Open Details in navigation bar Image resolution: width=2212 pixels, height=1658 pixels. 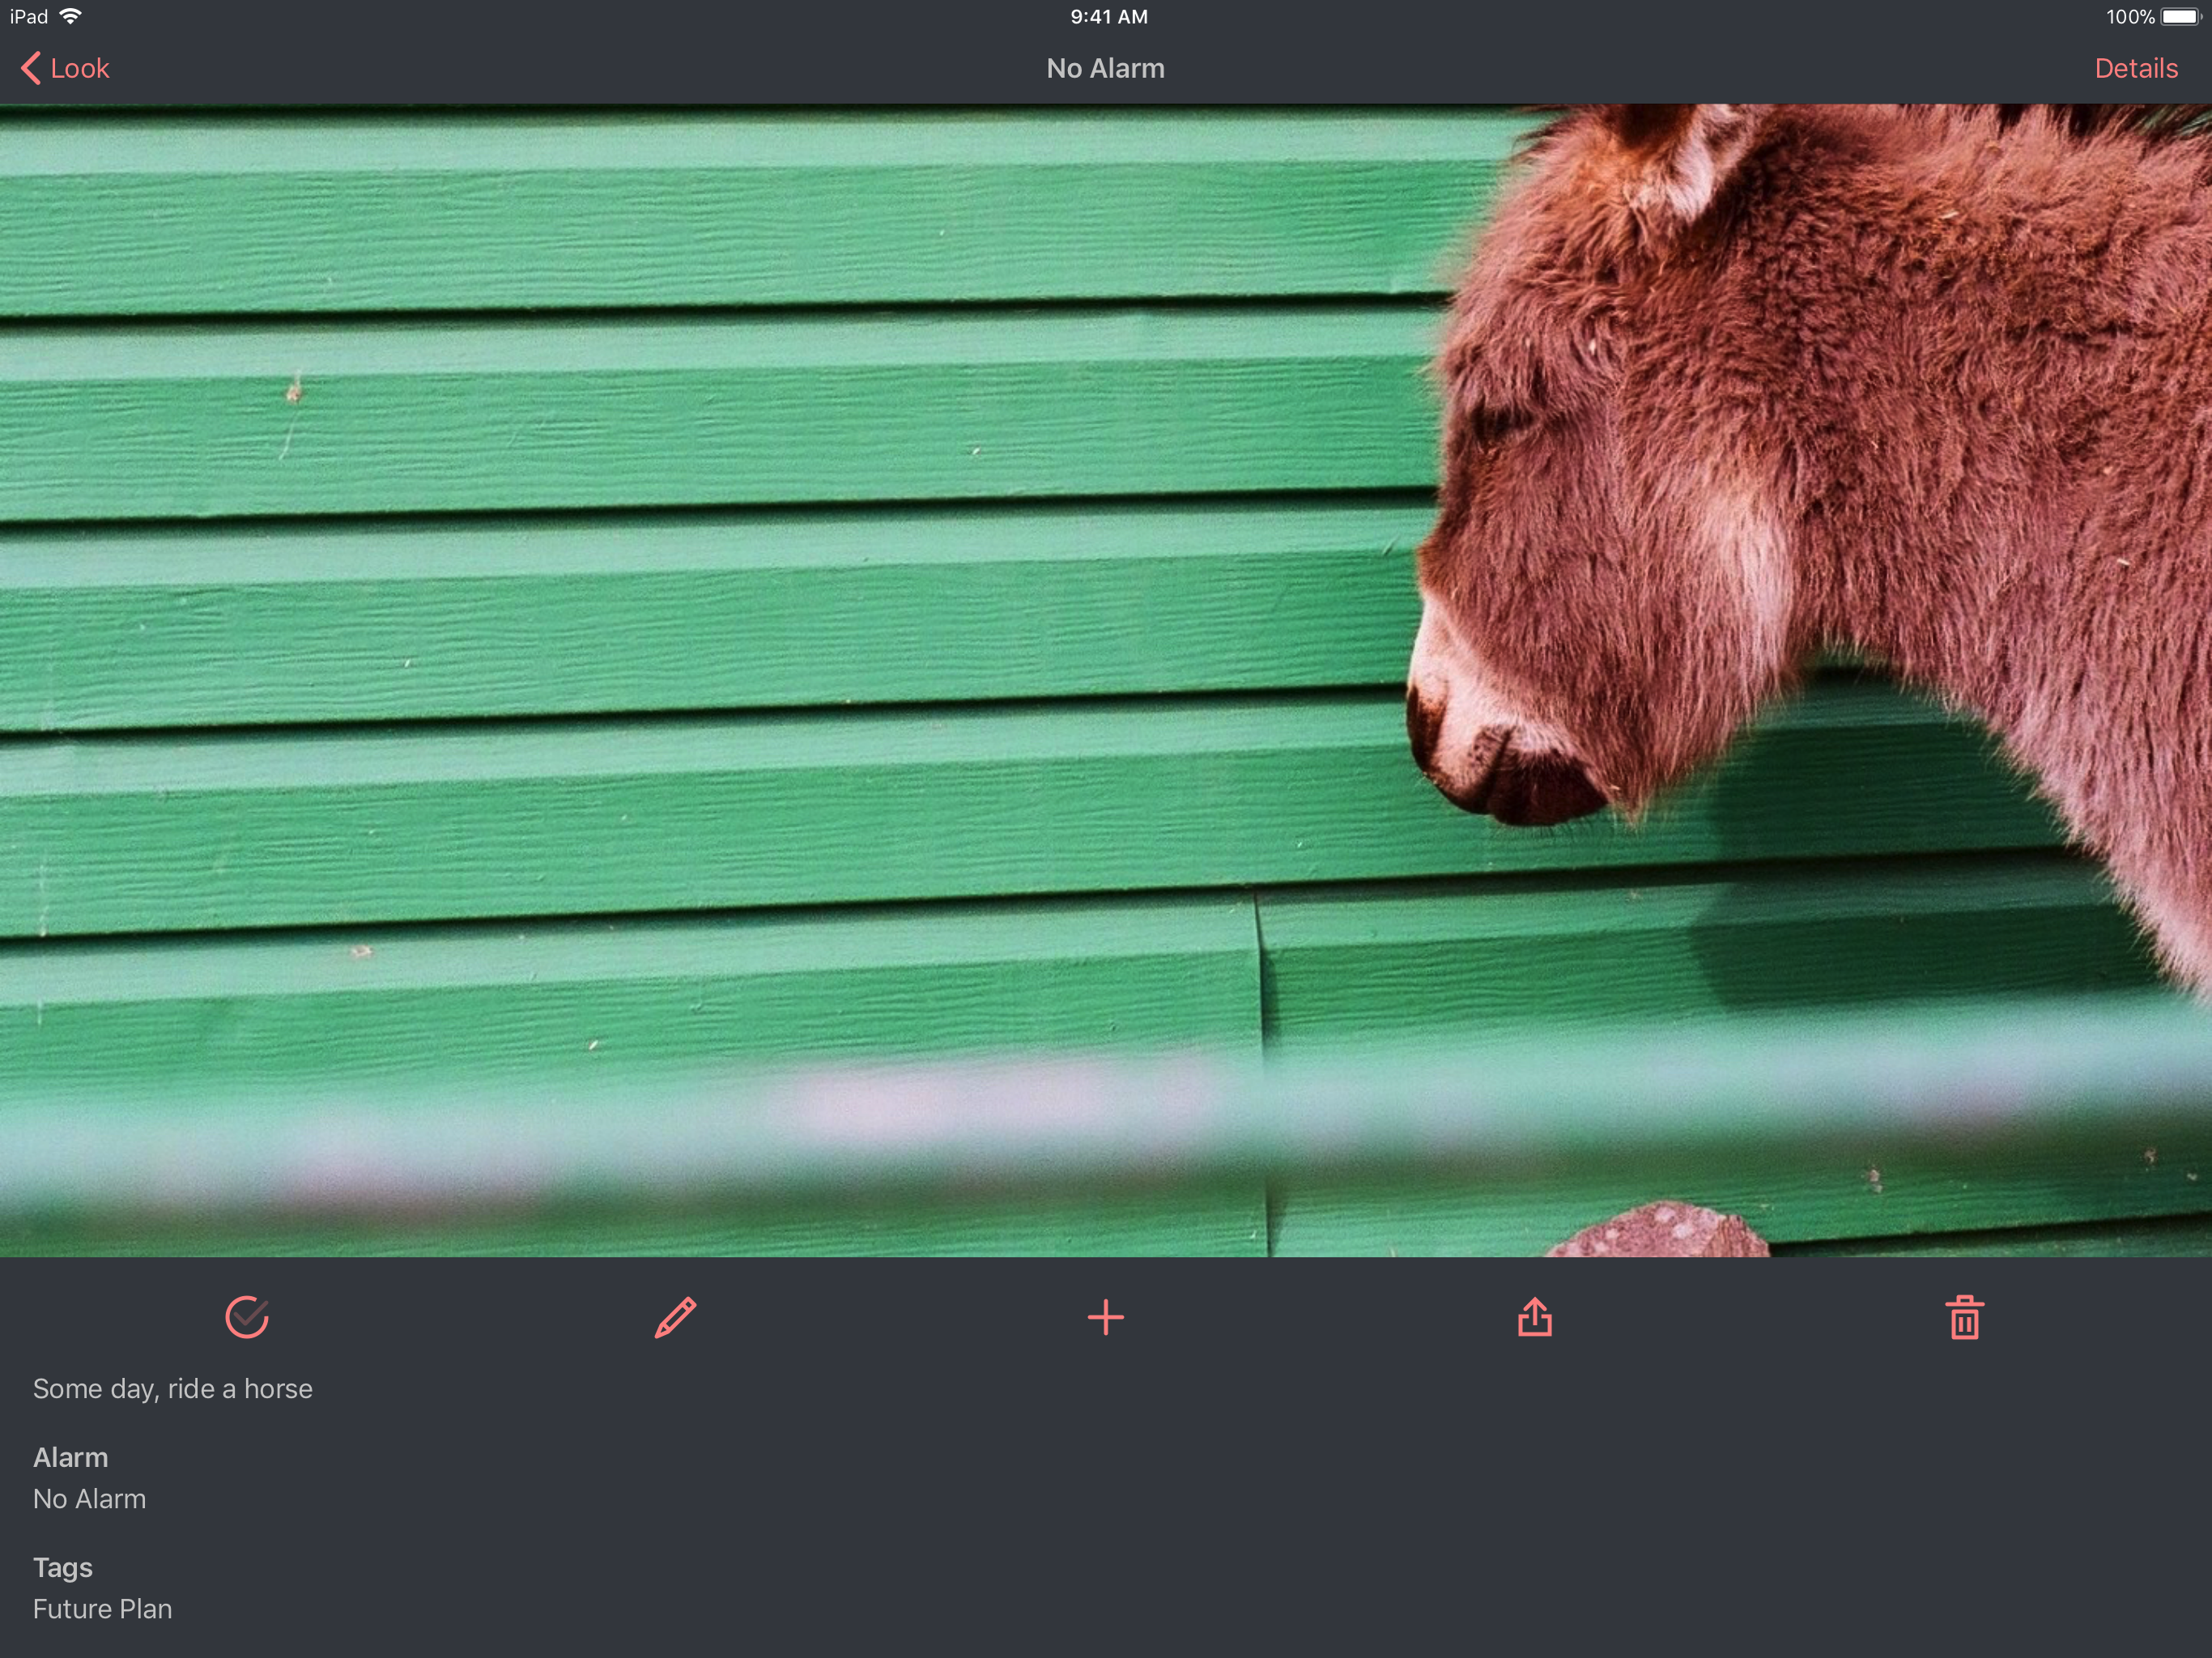coord(2135,68)
